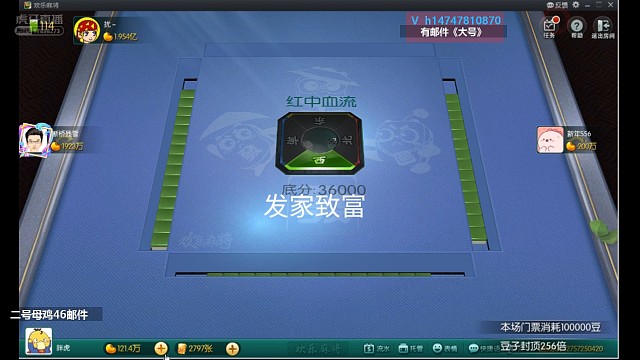The width and height of the screenshot is (640, 360).
Task: Click the bean icon showing 121.4万
Action: (x=111, y=349)
